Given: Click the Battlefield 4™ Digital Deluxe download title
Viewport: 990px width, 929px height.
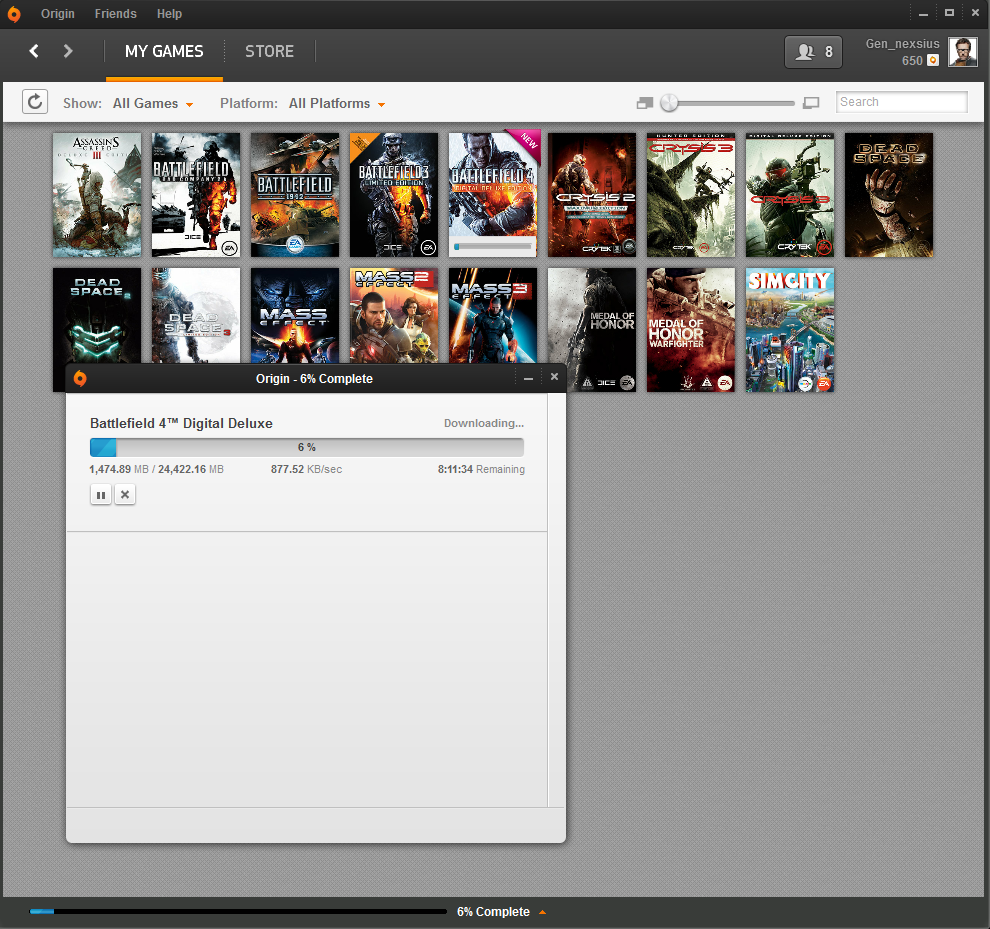Looking at the screenshot, I should (181, 423).
